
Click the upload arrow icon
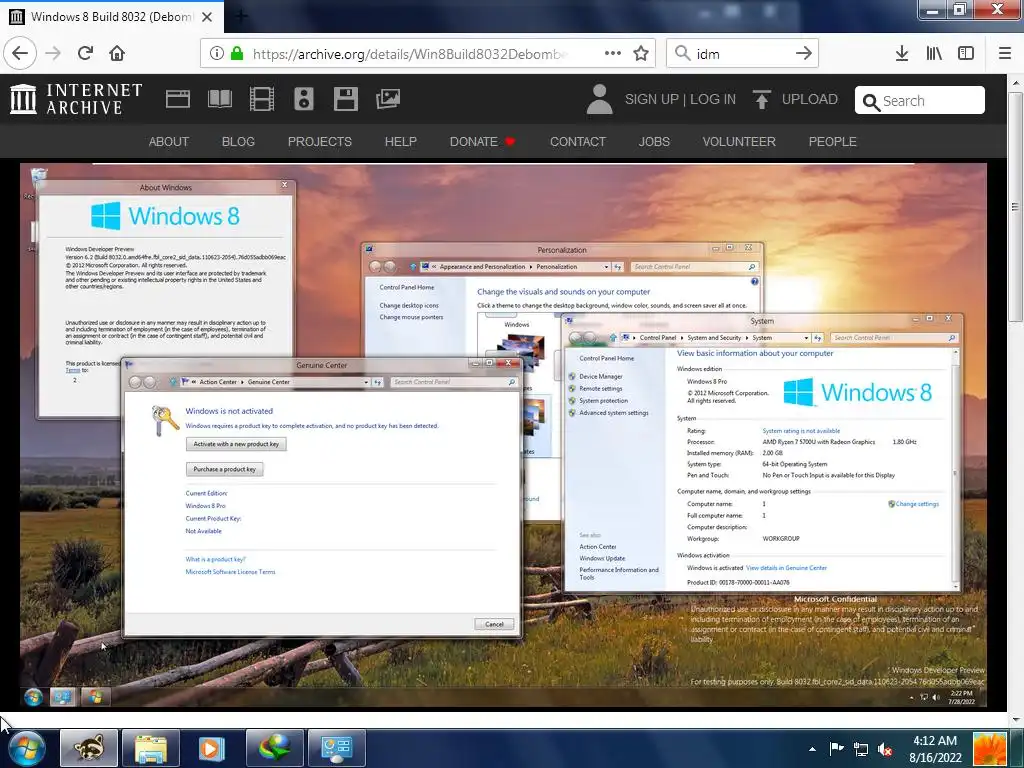pos(761,99)
